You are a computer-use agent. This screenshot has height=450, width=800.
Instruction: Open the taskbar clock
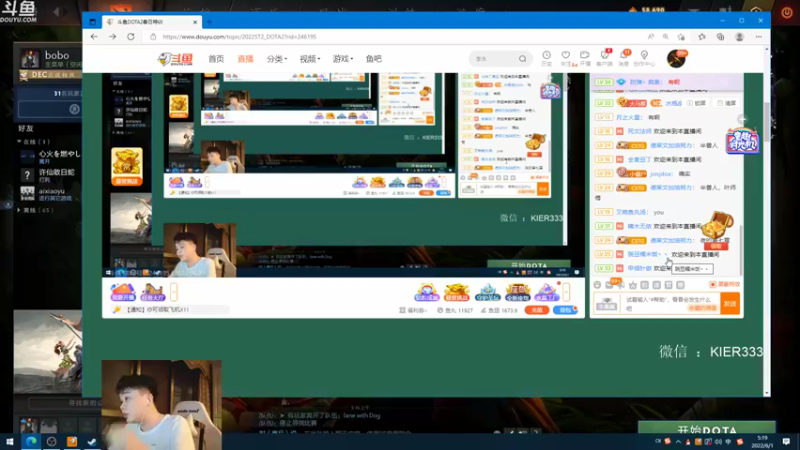tap(762, 441)
